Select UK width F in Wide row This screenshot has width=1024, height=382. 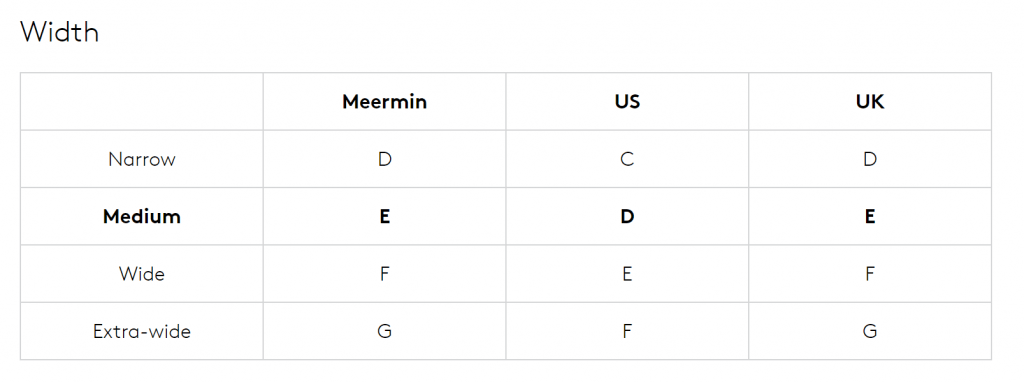click(870, 274)
